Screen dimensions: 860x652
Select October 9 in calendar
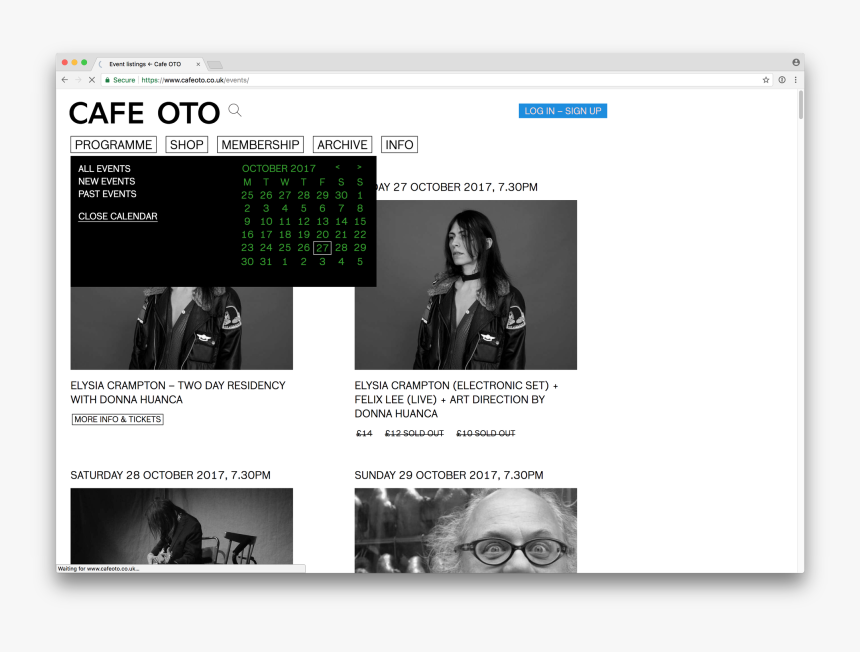point(247,222)
